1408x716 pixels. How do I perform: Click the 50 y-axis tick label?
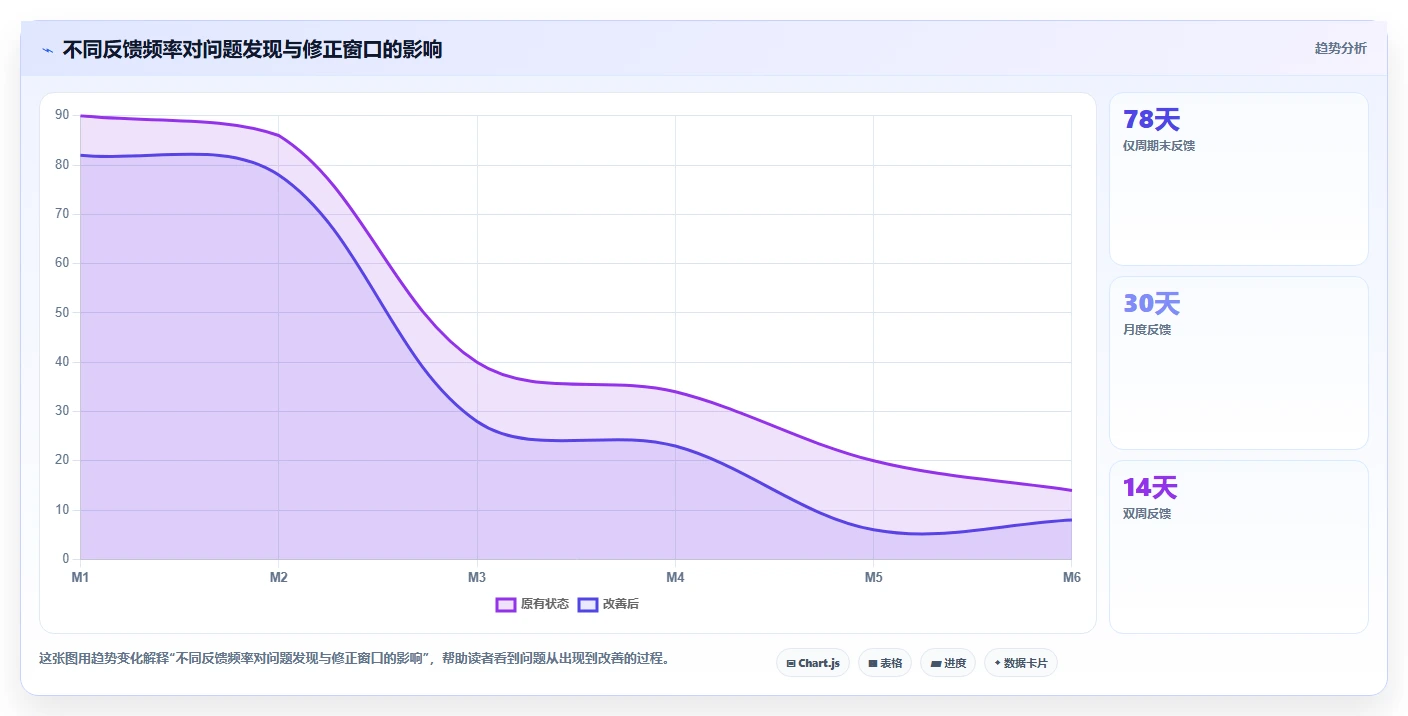(62, 313)
